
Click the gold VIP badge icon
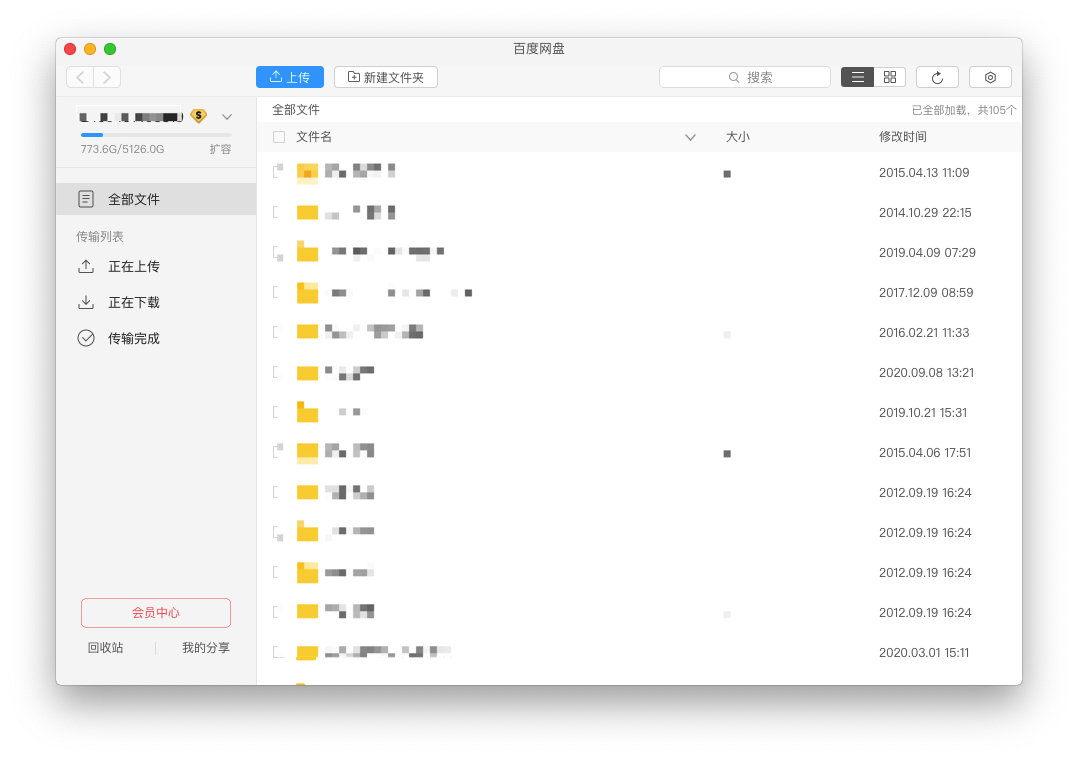point(199,116)
